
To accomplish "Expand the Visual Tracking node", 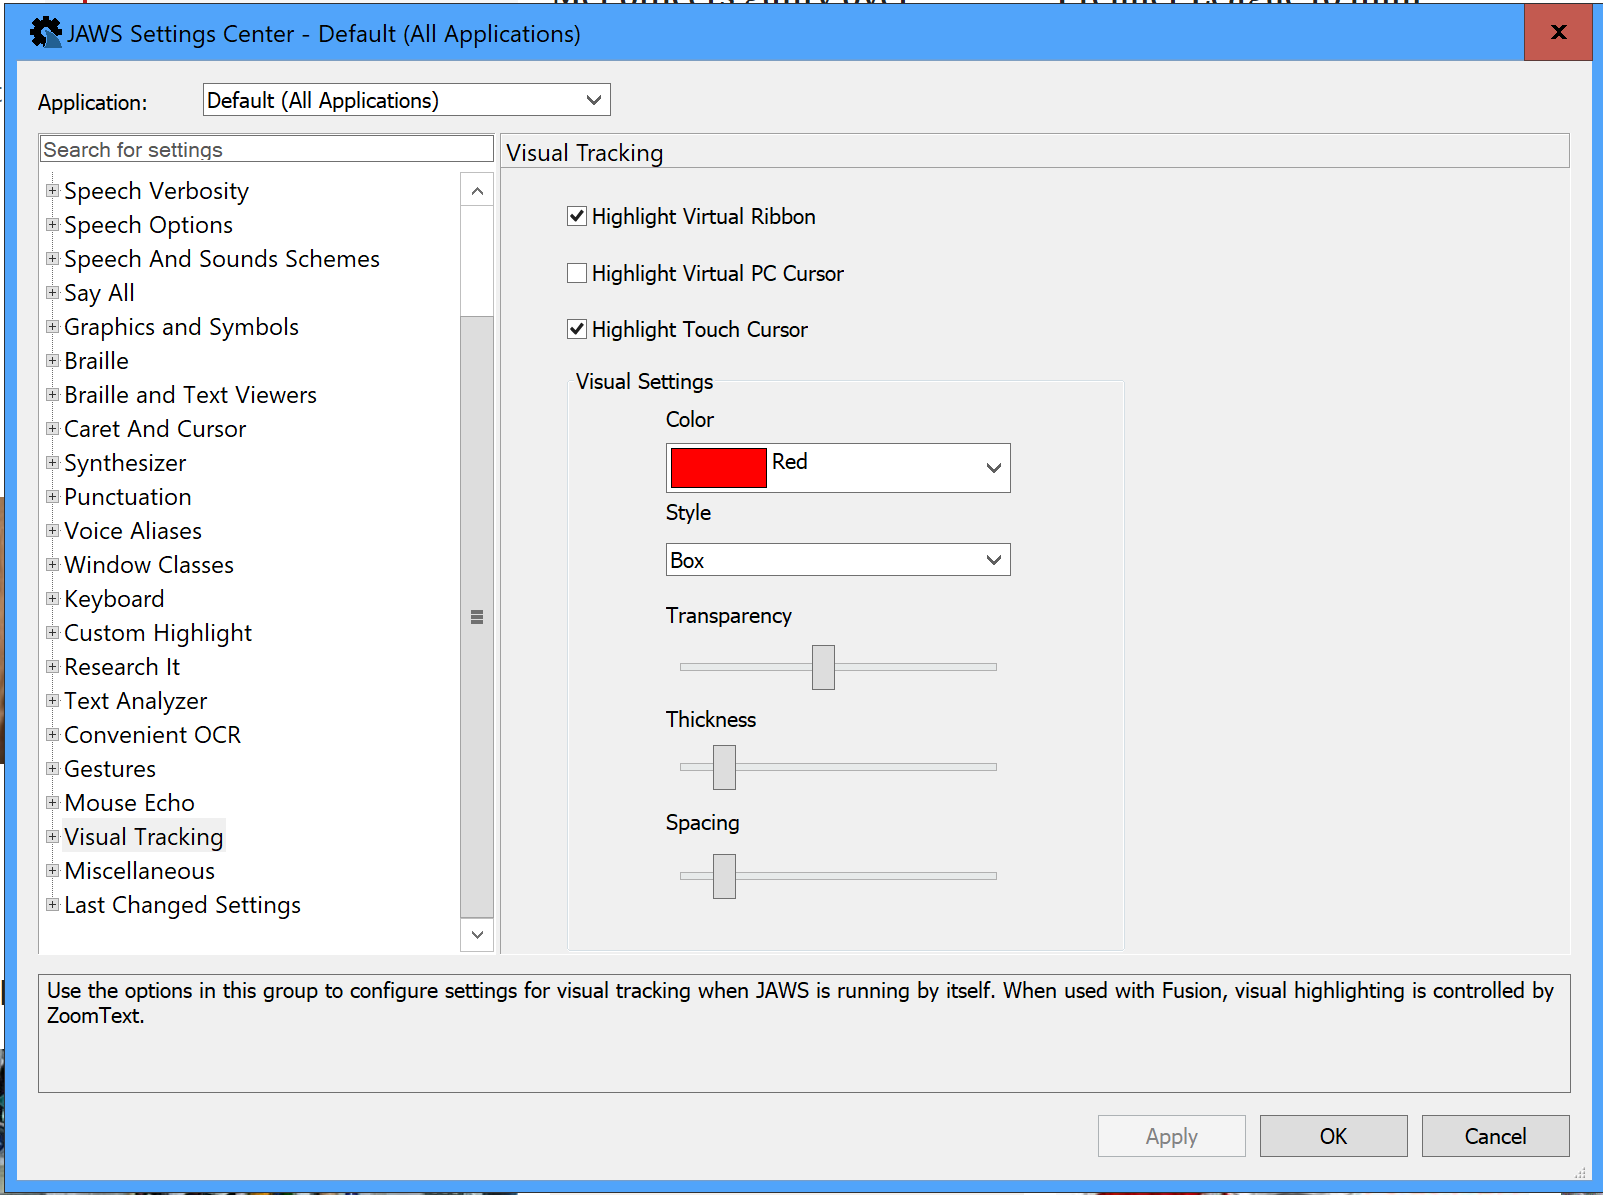I will (x=53, y=836).
